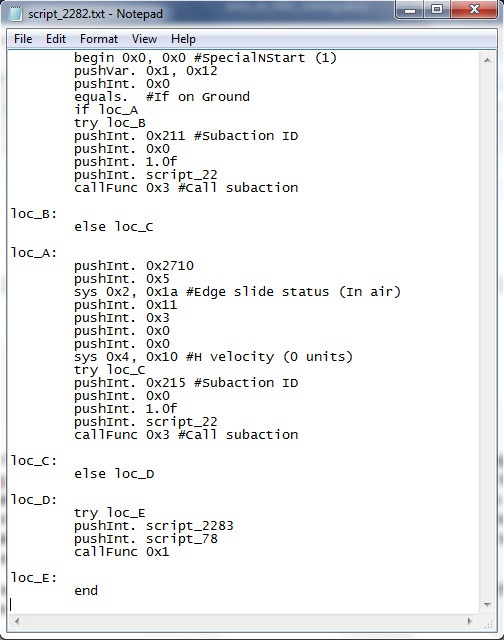504x640 pixels.
Task: Open the Edit menu
Action: pyautogui.click(x=56, y=39)
